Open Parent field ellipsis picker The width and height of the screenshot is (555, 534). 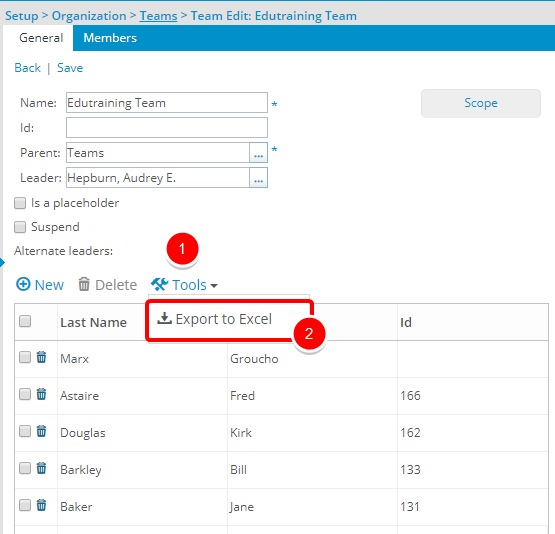pos(258,153)
